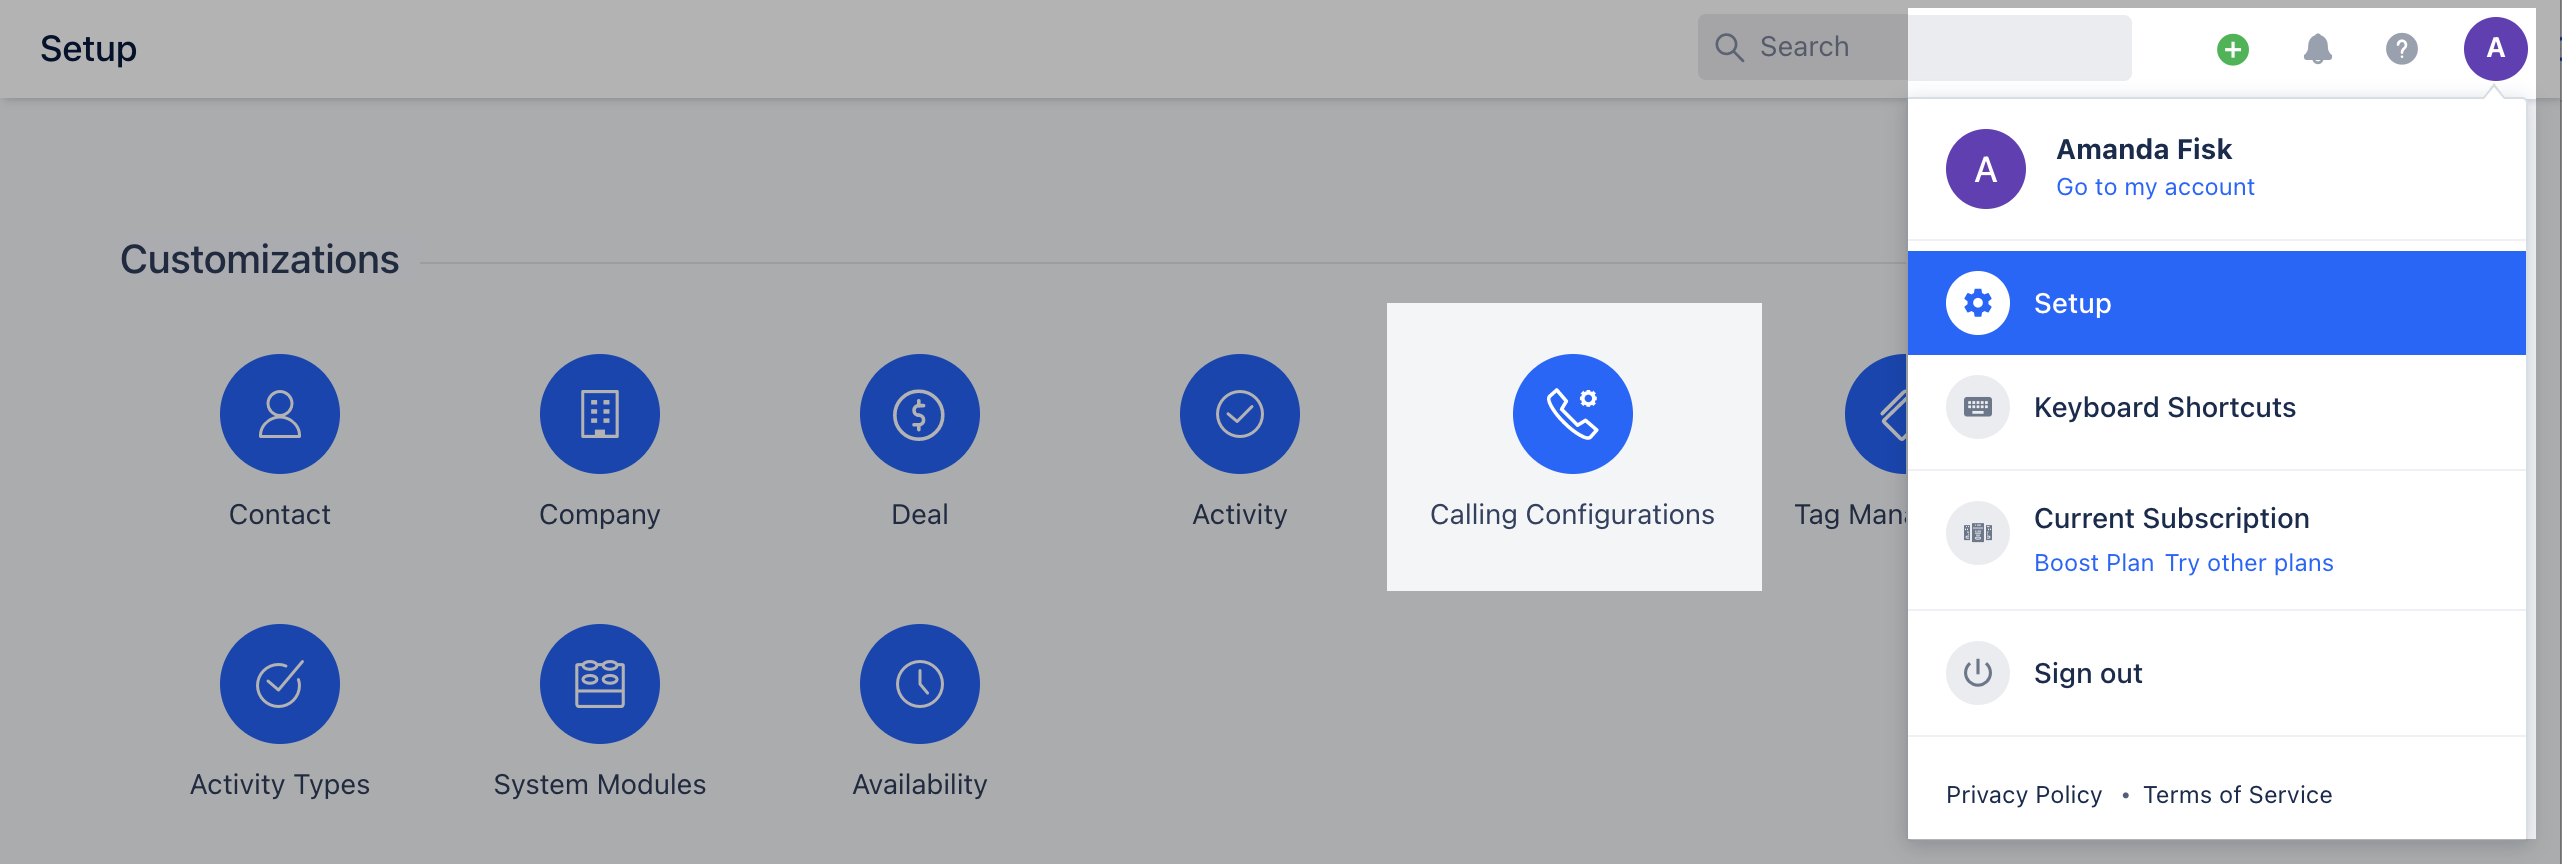Open the Availability clock icon
Image resolution: width=2562 pixels, height=864 pixels.
tap(920, 684)
